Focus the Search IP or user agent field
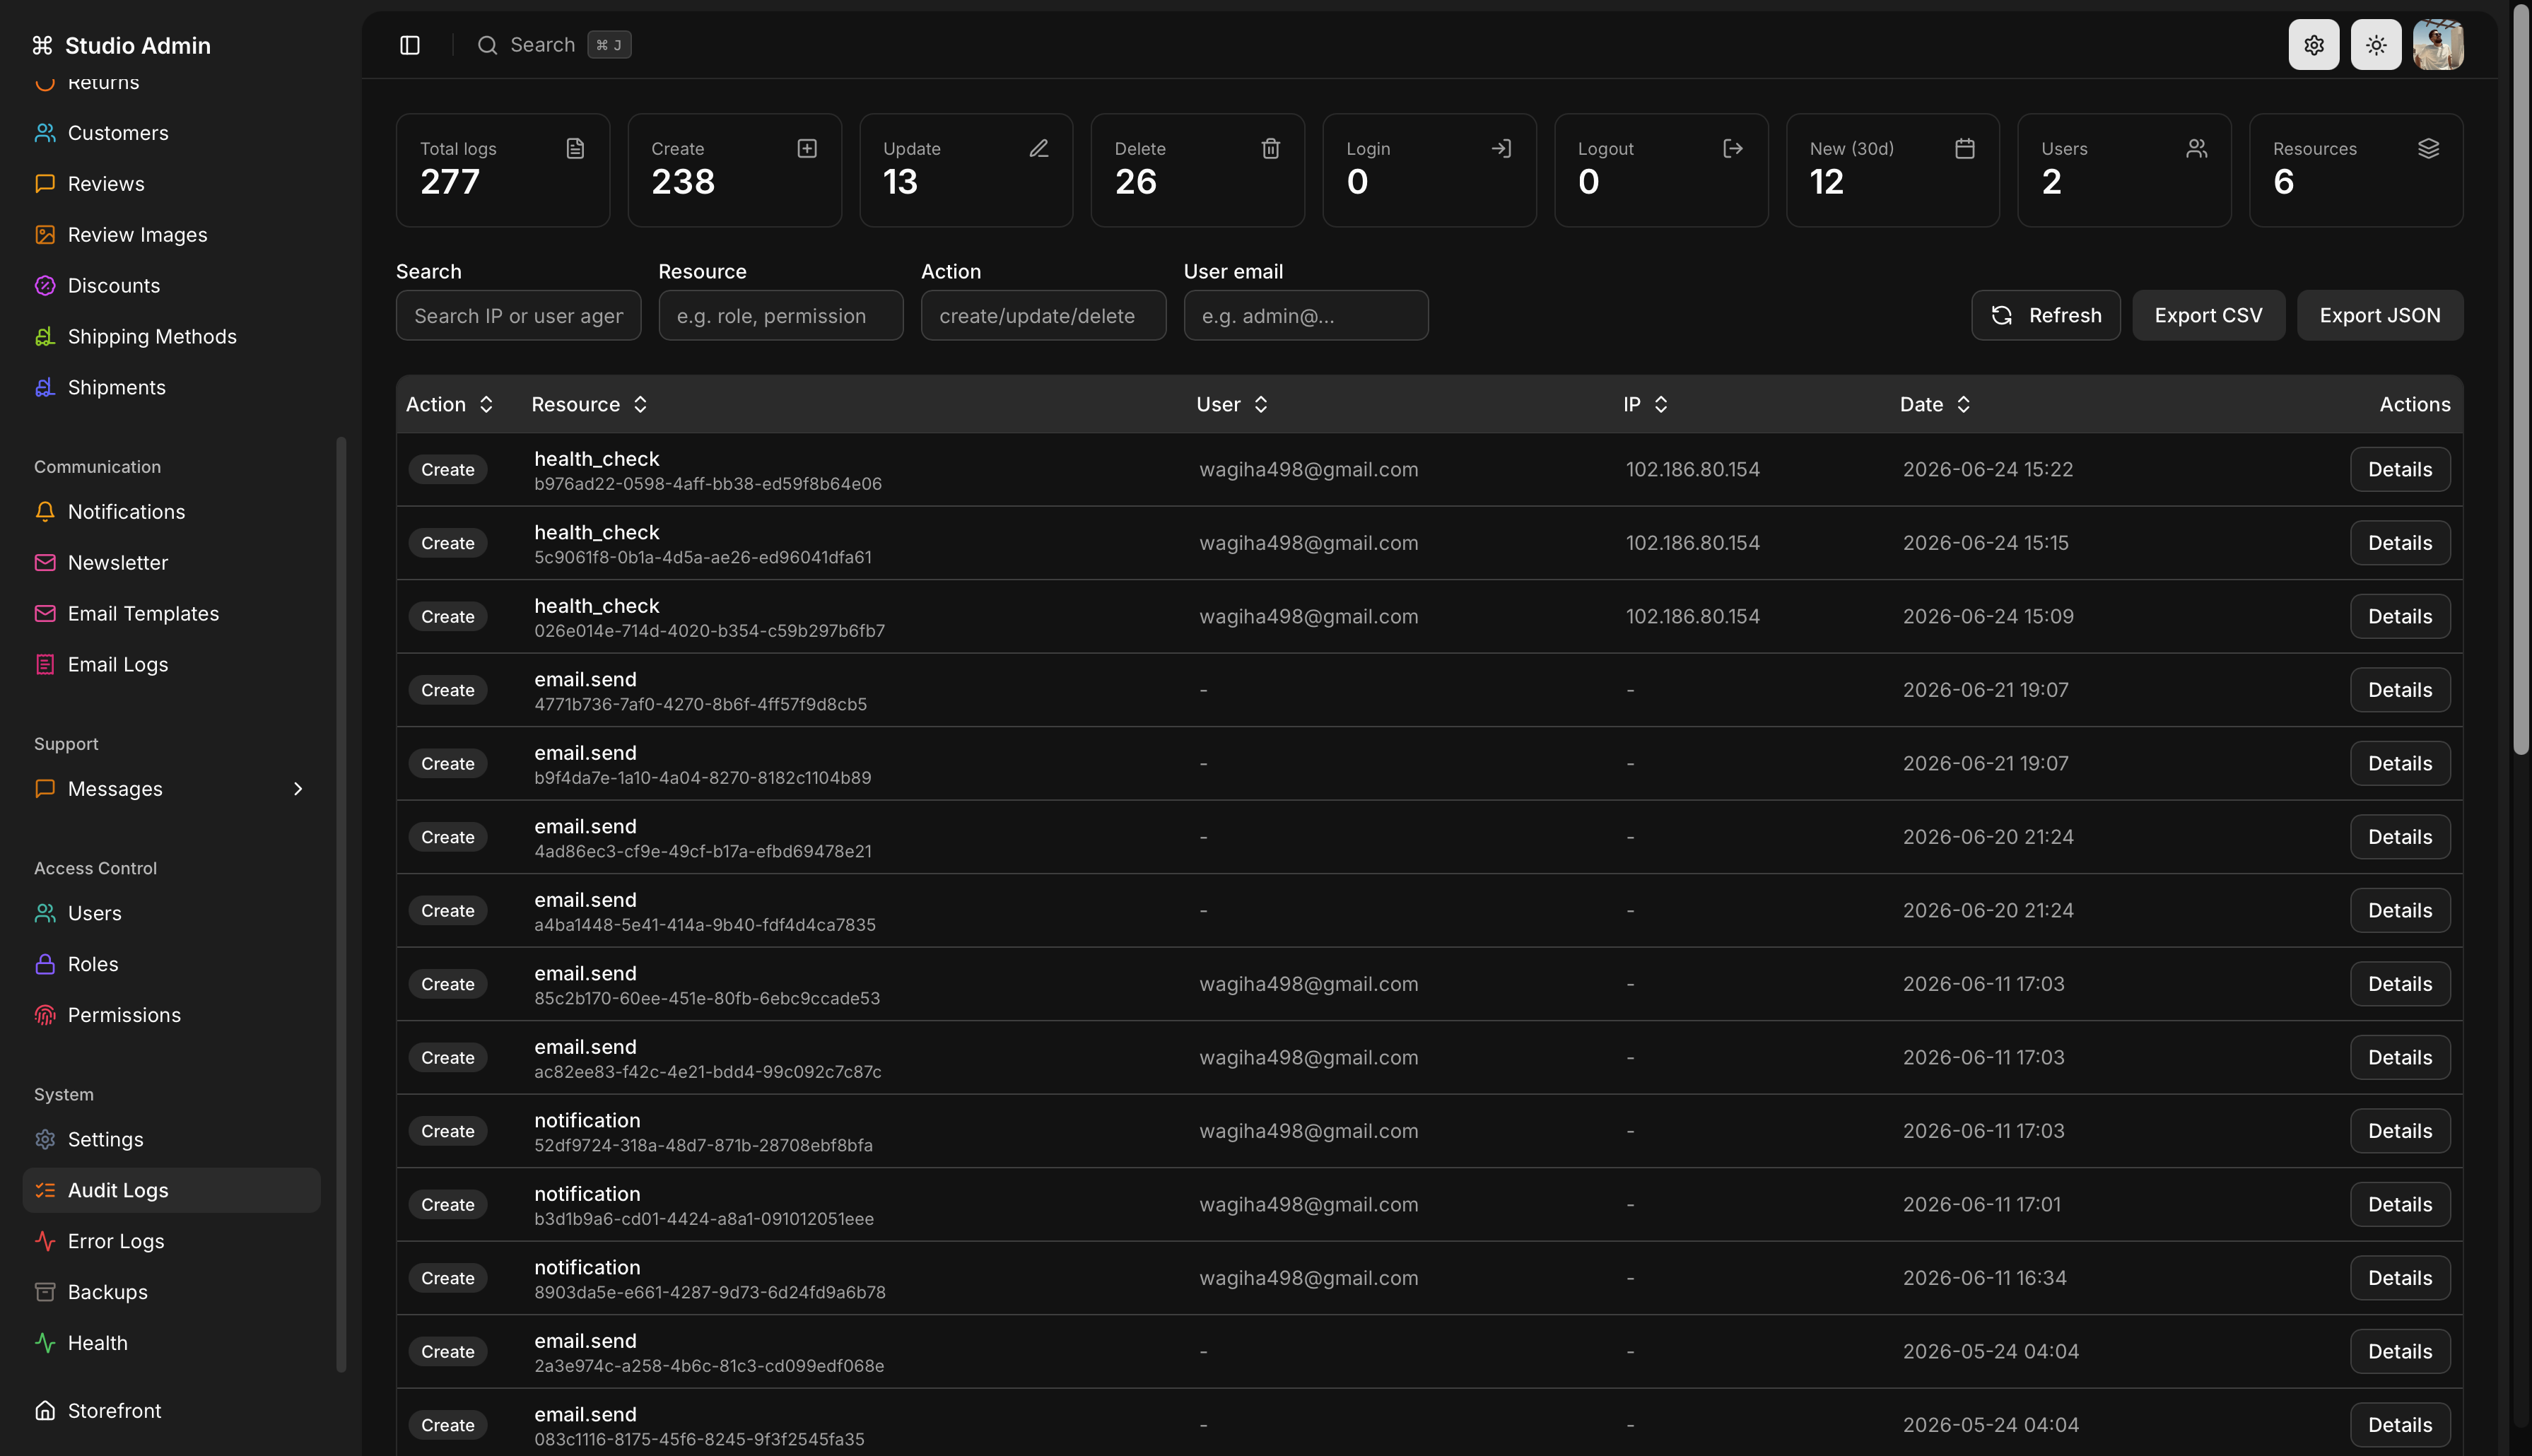Screen dimensions: 2532x1456 pyautogui.click(x=518, y=316)
